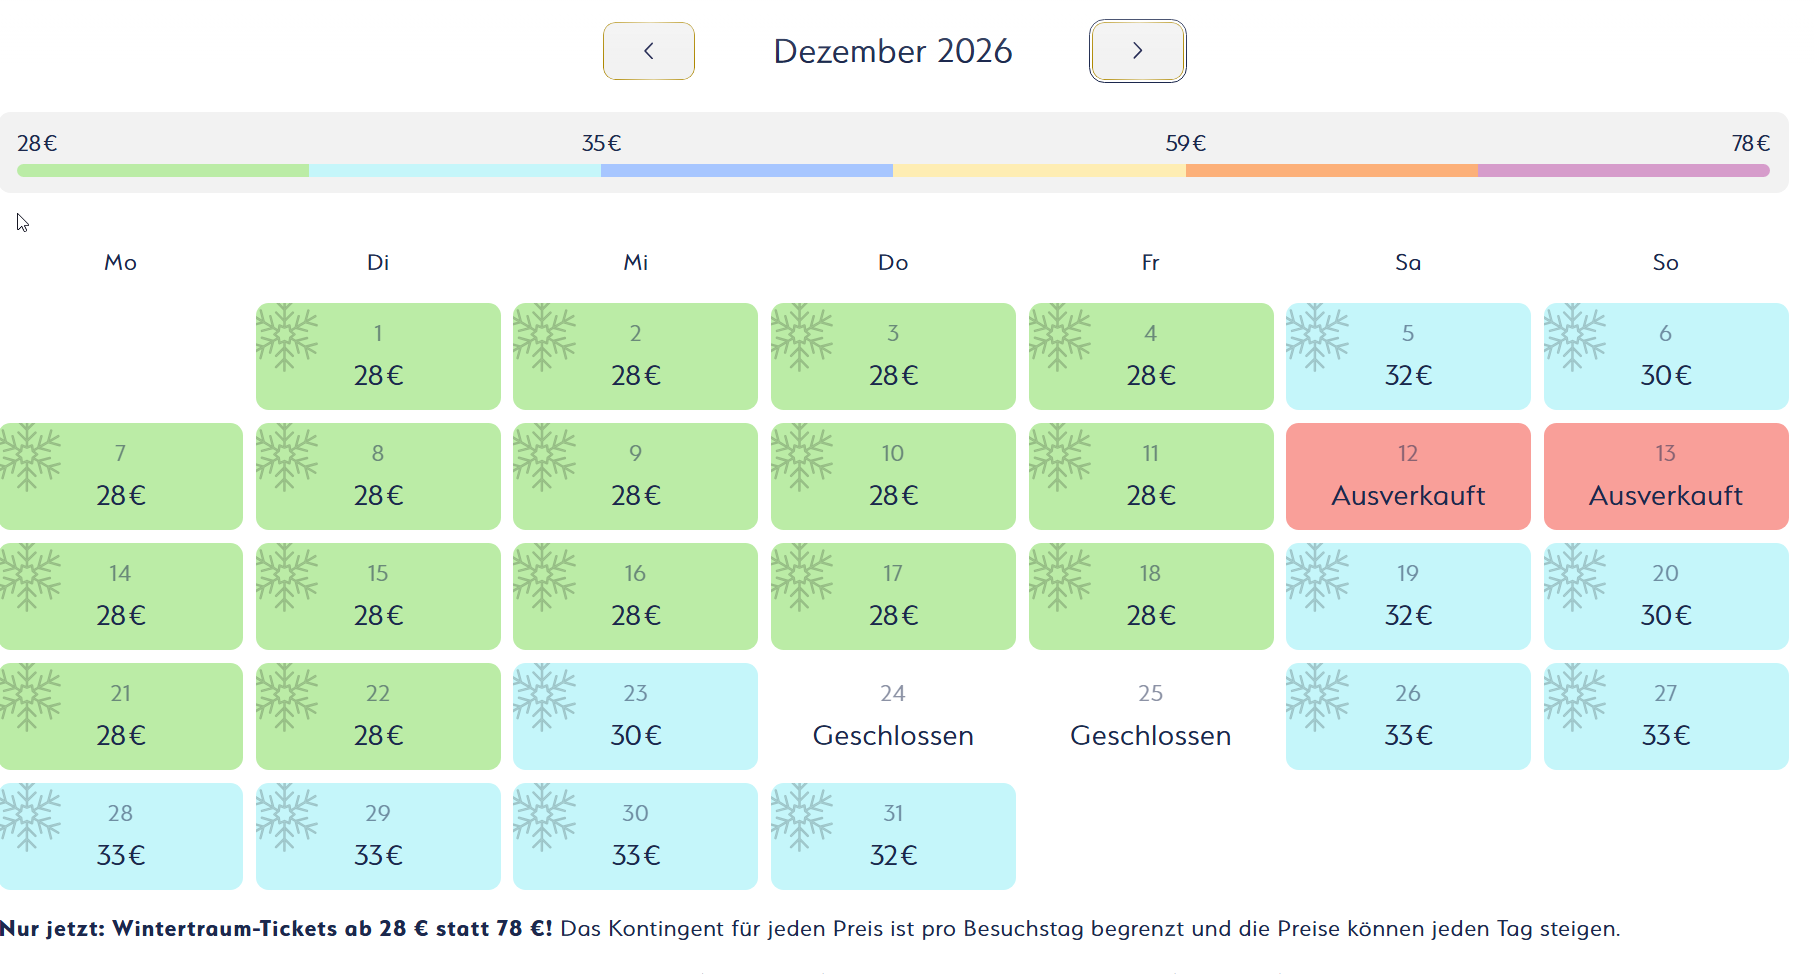The image size is (1814, 974).
Task: Click the closed December 24 cell
Action: click(893, 716)
